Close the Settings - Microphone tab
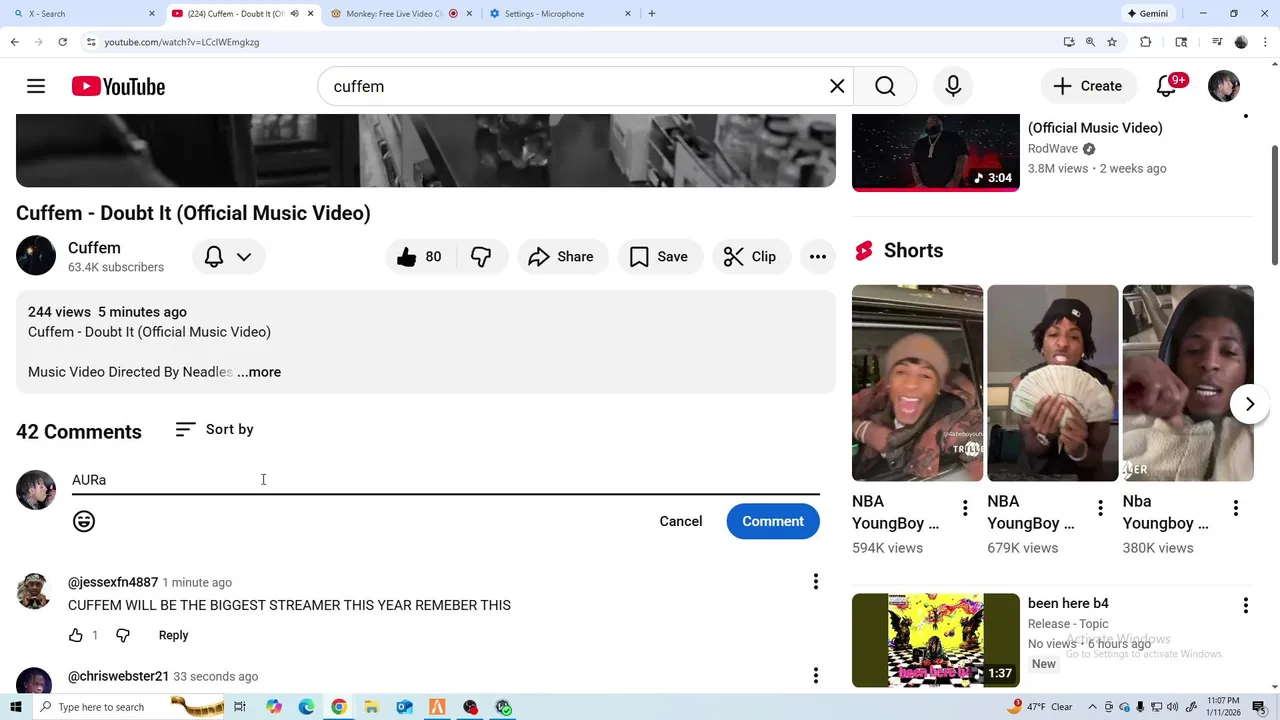Screen dimensions: 1280x720 (628, 14)
